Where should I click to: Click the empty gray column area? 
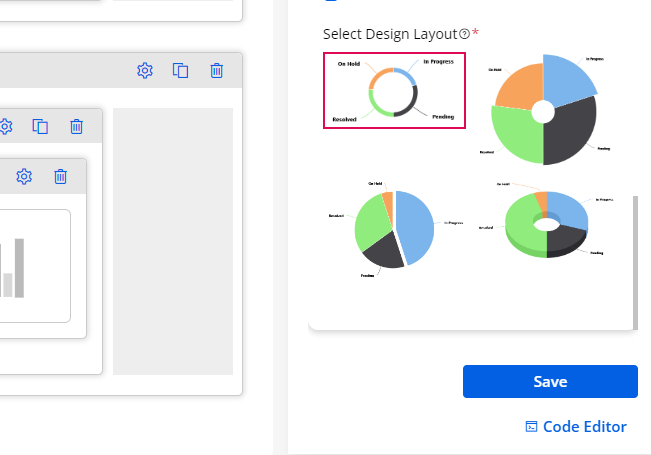tap(172, 241)
